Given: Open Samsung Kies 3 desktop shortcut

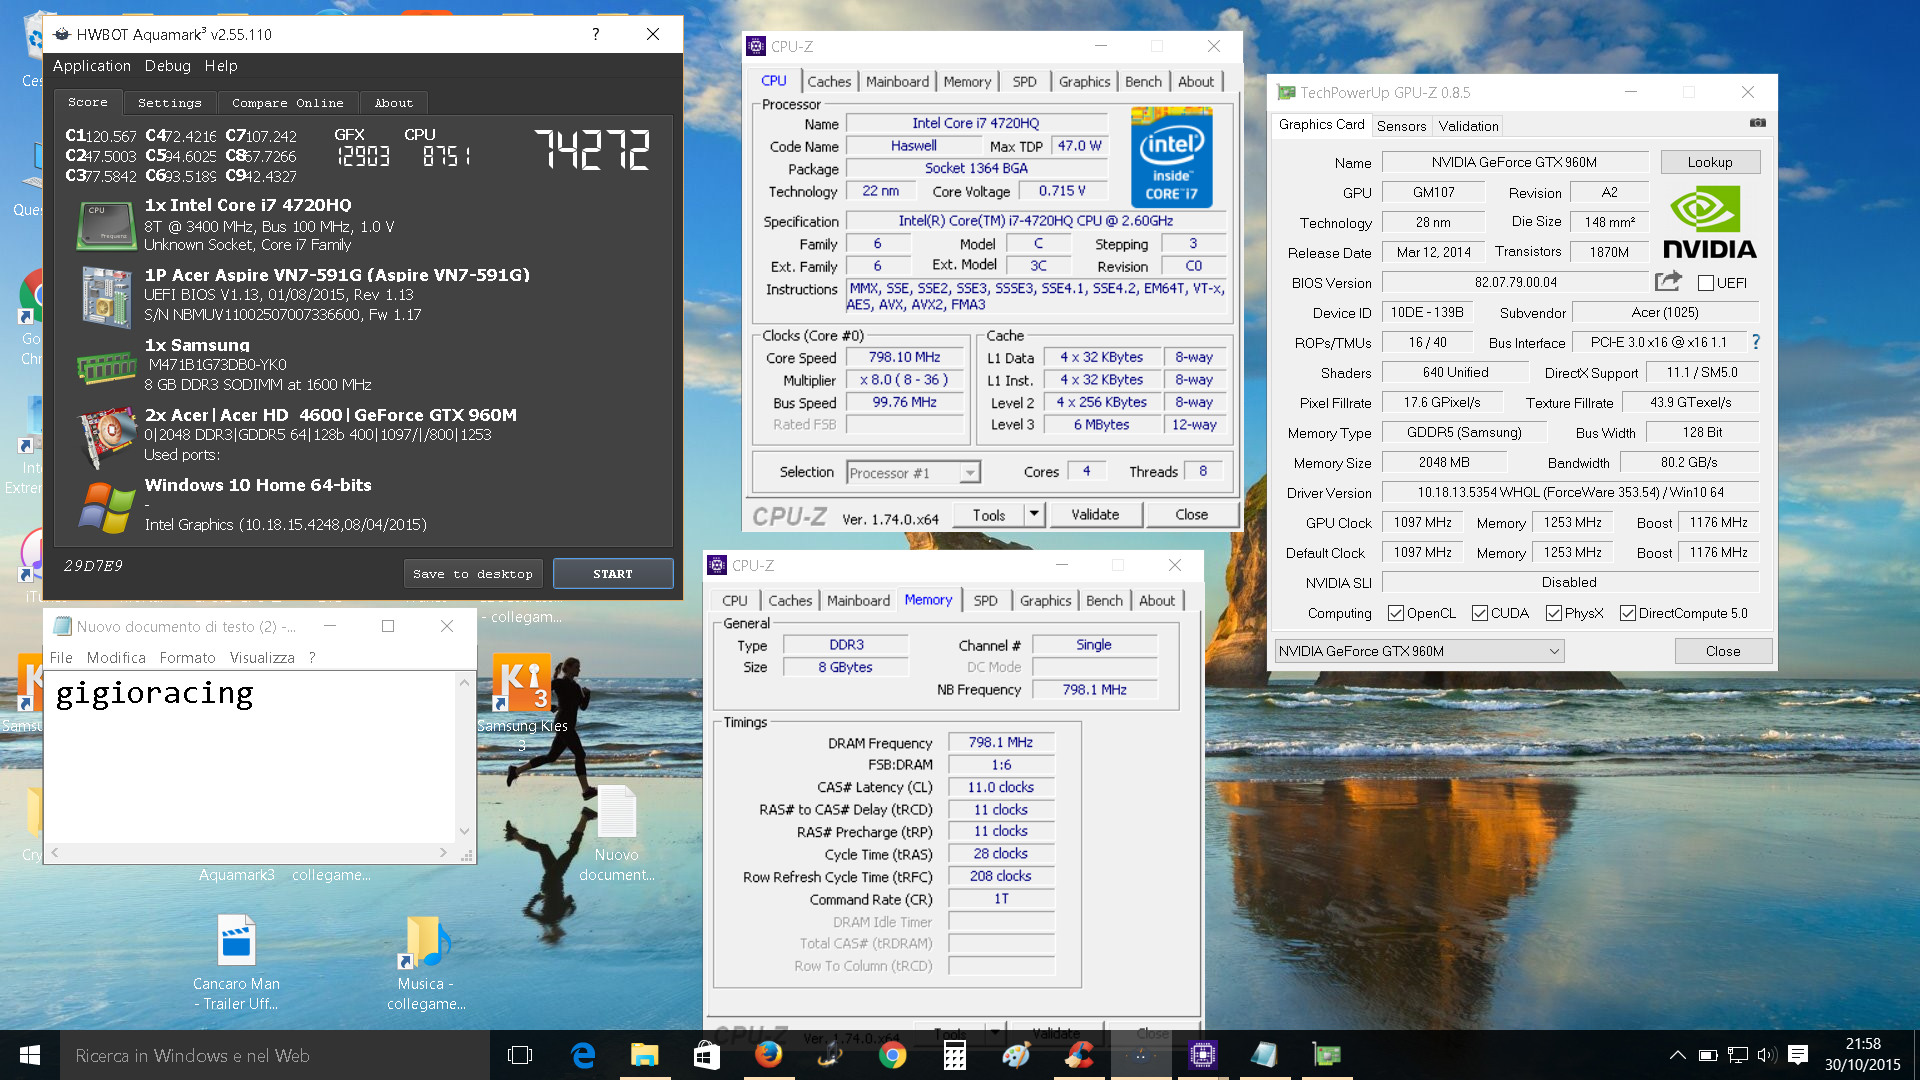Looking at the screenshot, I should pyautogui.click(x=522, y=702).
